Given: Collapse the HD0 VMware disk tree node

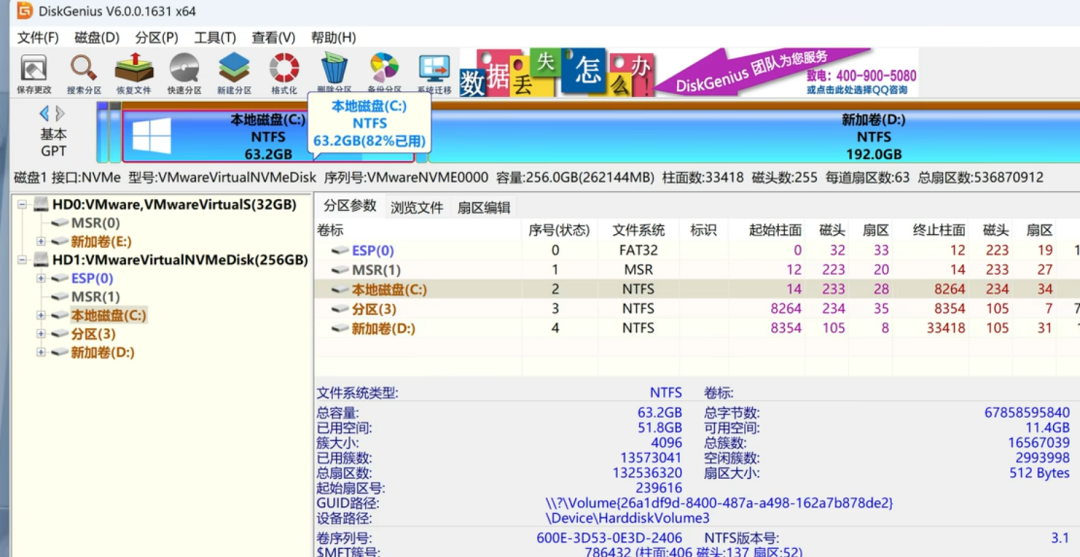Looking at the screenshot, I should 25,205.
